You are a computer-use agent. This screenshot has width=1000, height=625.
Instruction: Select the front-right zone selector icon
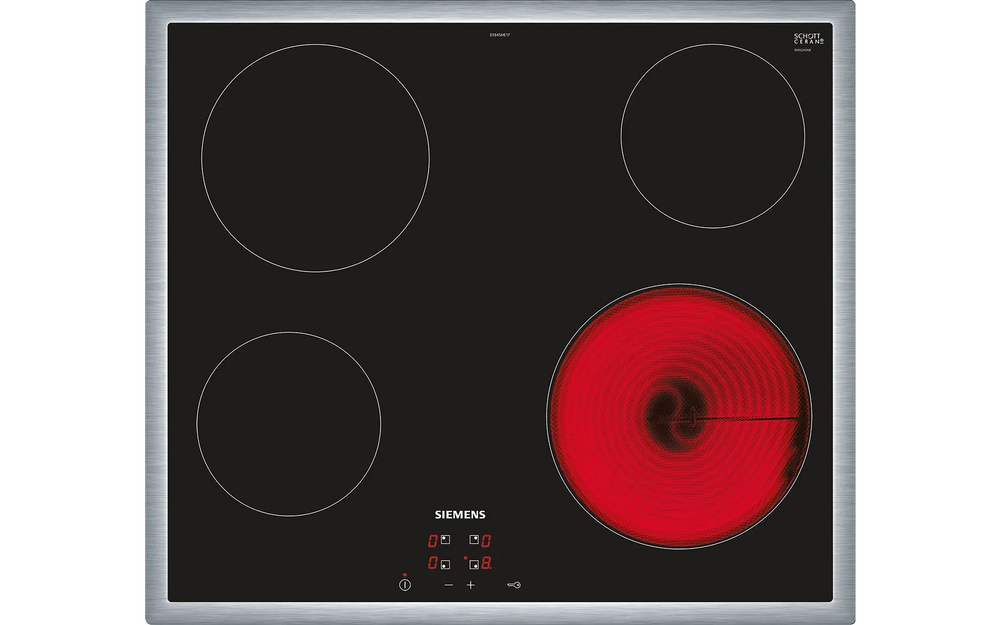(x=474, y=565)
